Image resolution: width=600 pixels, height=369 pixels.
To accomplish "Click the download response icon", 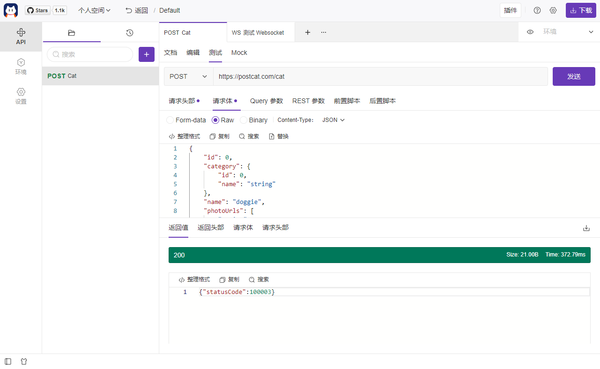I will pos(586,228).
